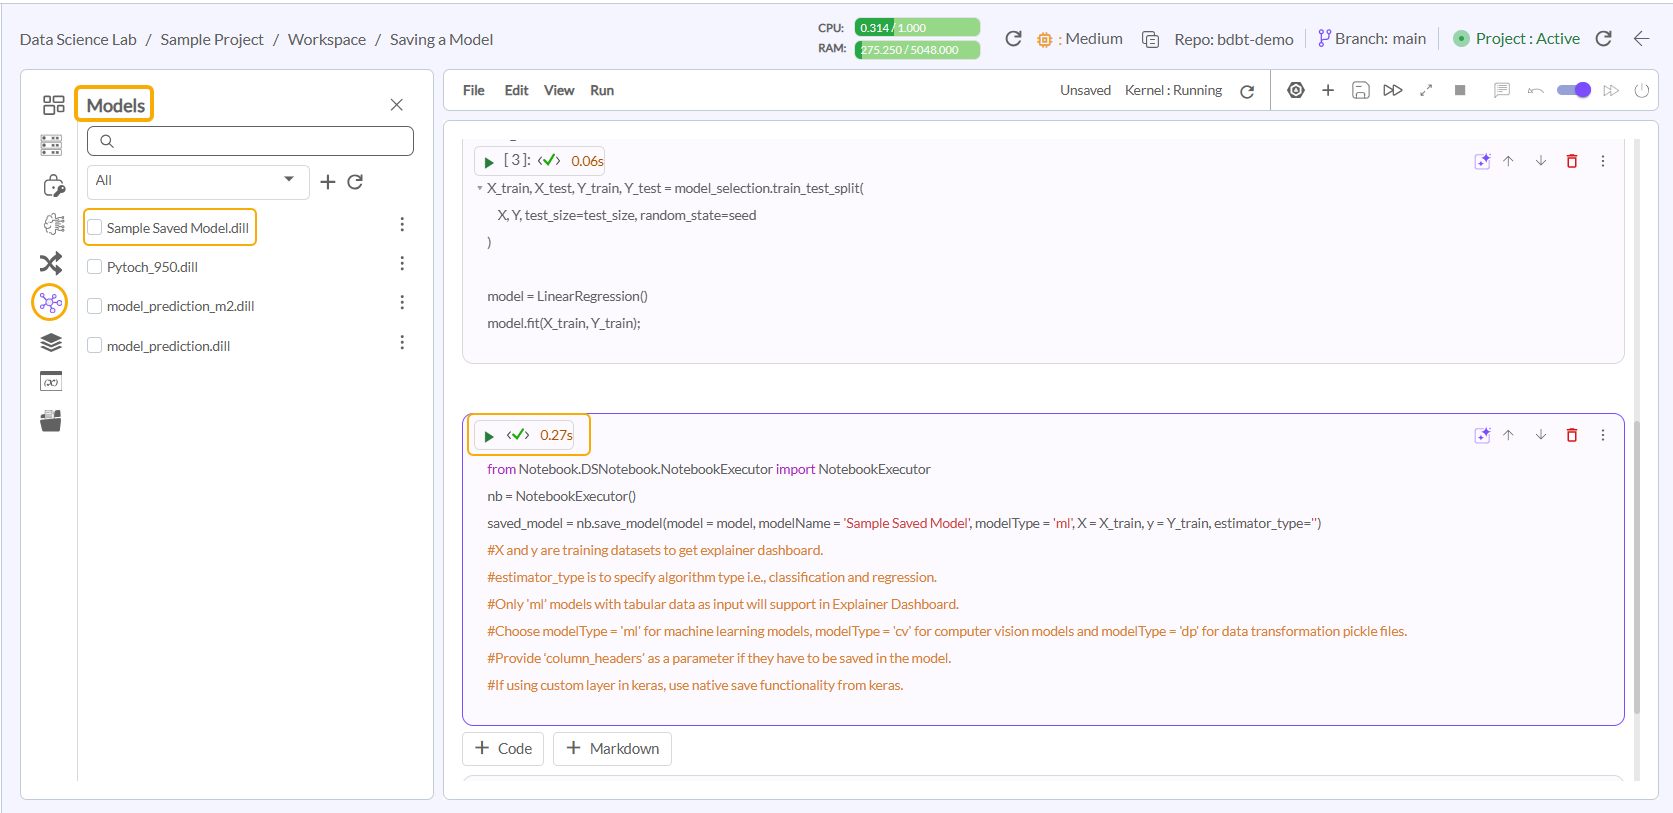Toggle the blue switch in notebook toolbar
Image resolution: width=1673 pixels, height=813 pixels.
click(x=1573, y=90)
